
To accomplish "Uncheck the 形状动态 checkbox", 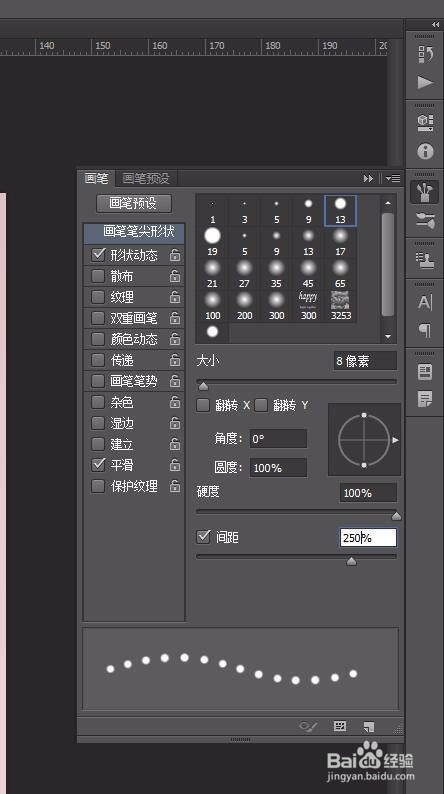I will coord(98,255).
